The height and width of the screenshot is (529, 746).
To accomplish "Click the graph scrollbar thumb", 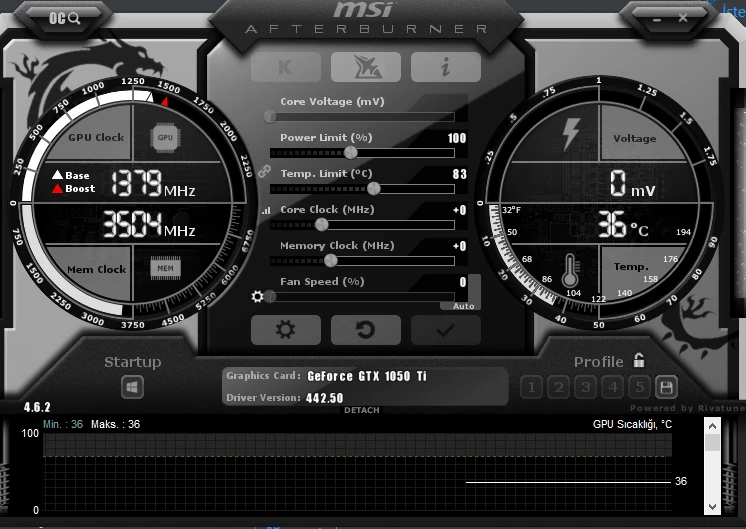I will (x=712, y=442).
